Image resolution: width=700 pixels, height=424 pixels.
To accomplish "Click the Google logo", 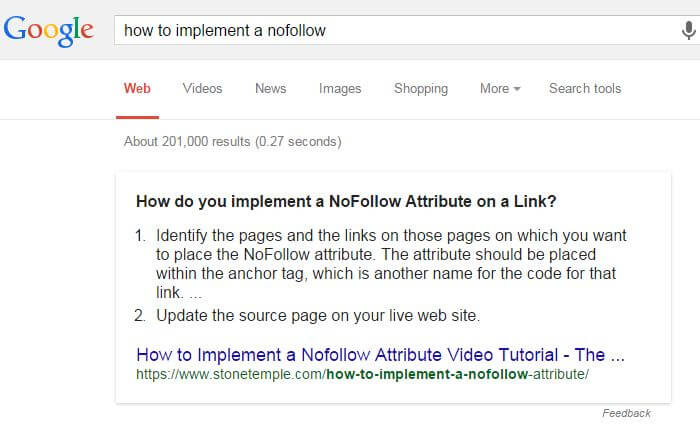I will click(50, 31).
